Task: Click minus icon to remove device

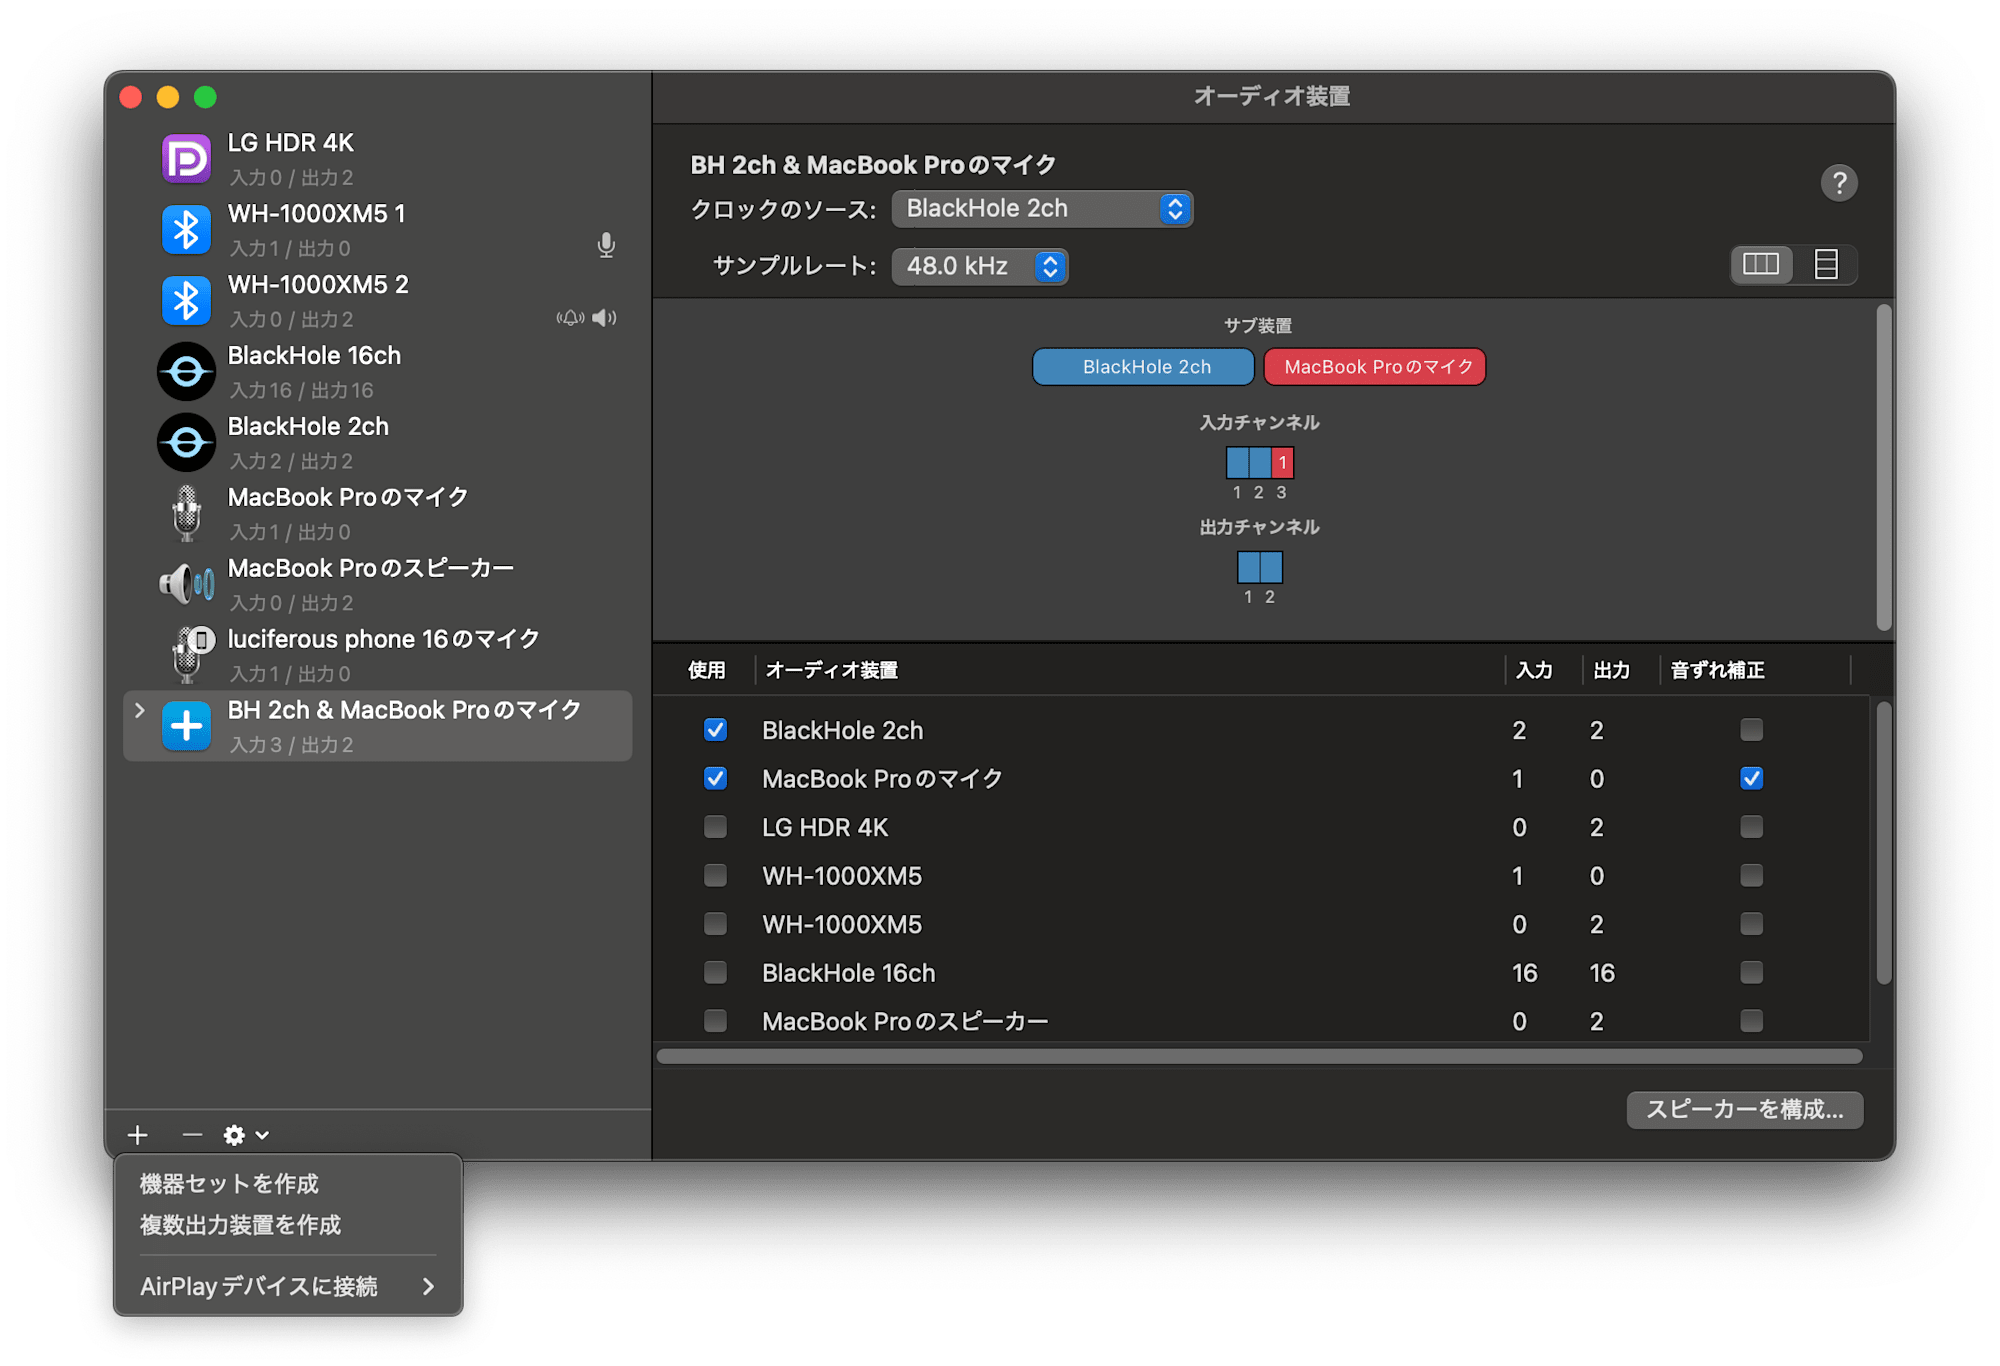Action: click(192, 1134)
